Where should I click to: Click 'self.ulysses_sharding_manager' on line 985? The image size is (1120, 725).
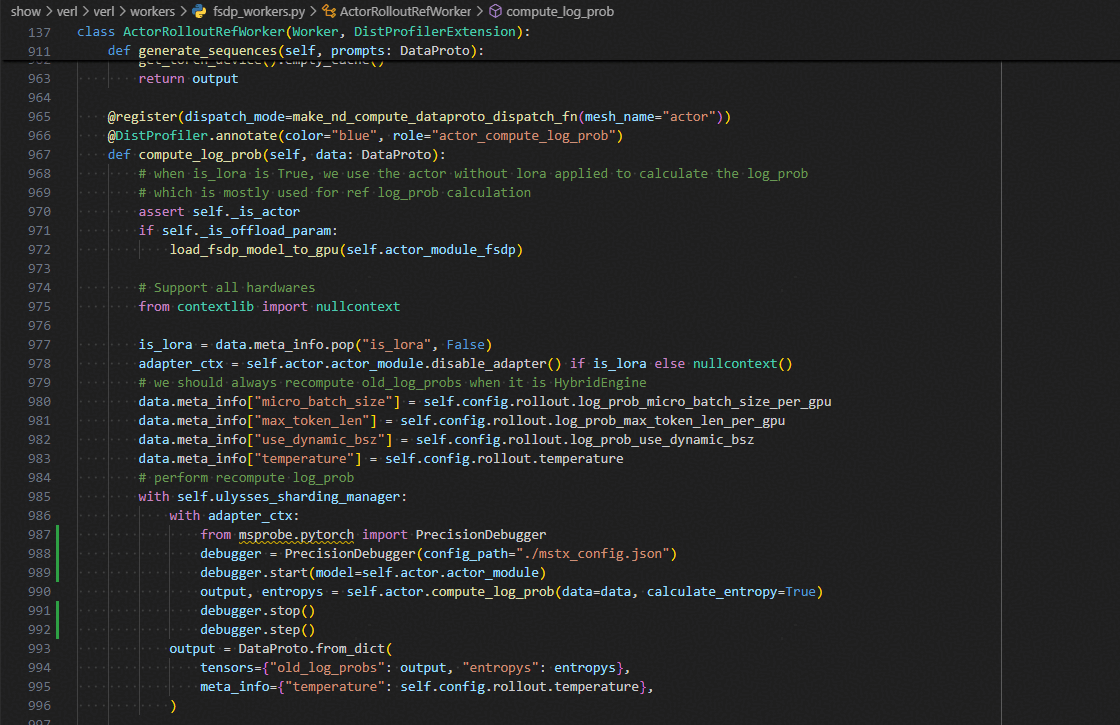(289, 496)
